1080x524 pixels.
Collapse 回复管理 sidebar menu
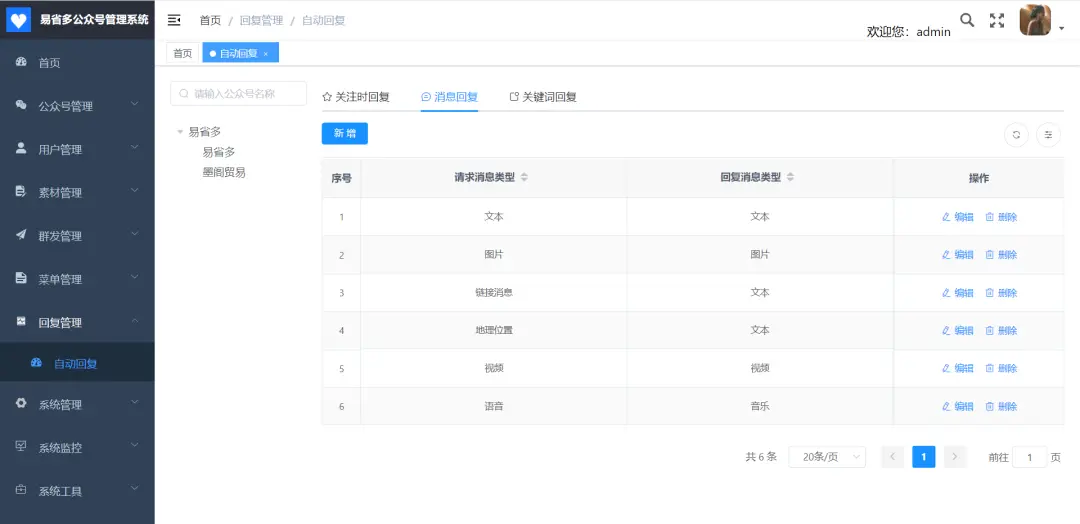[x=135, y=321]
